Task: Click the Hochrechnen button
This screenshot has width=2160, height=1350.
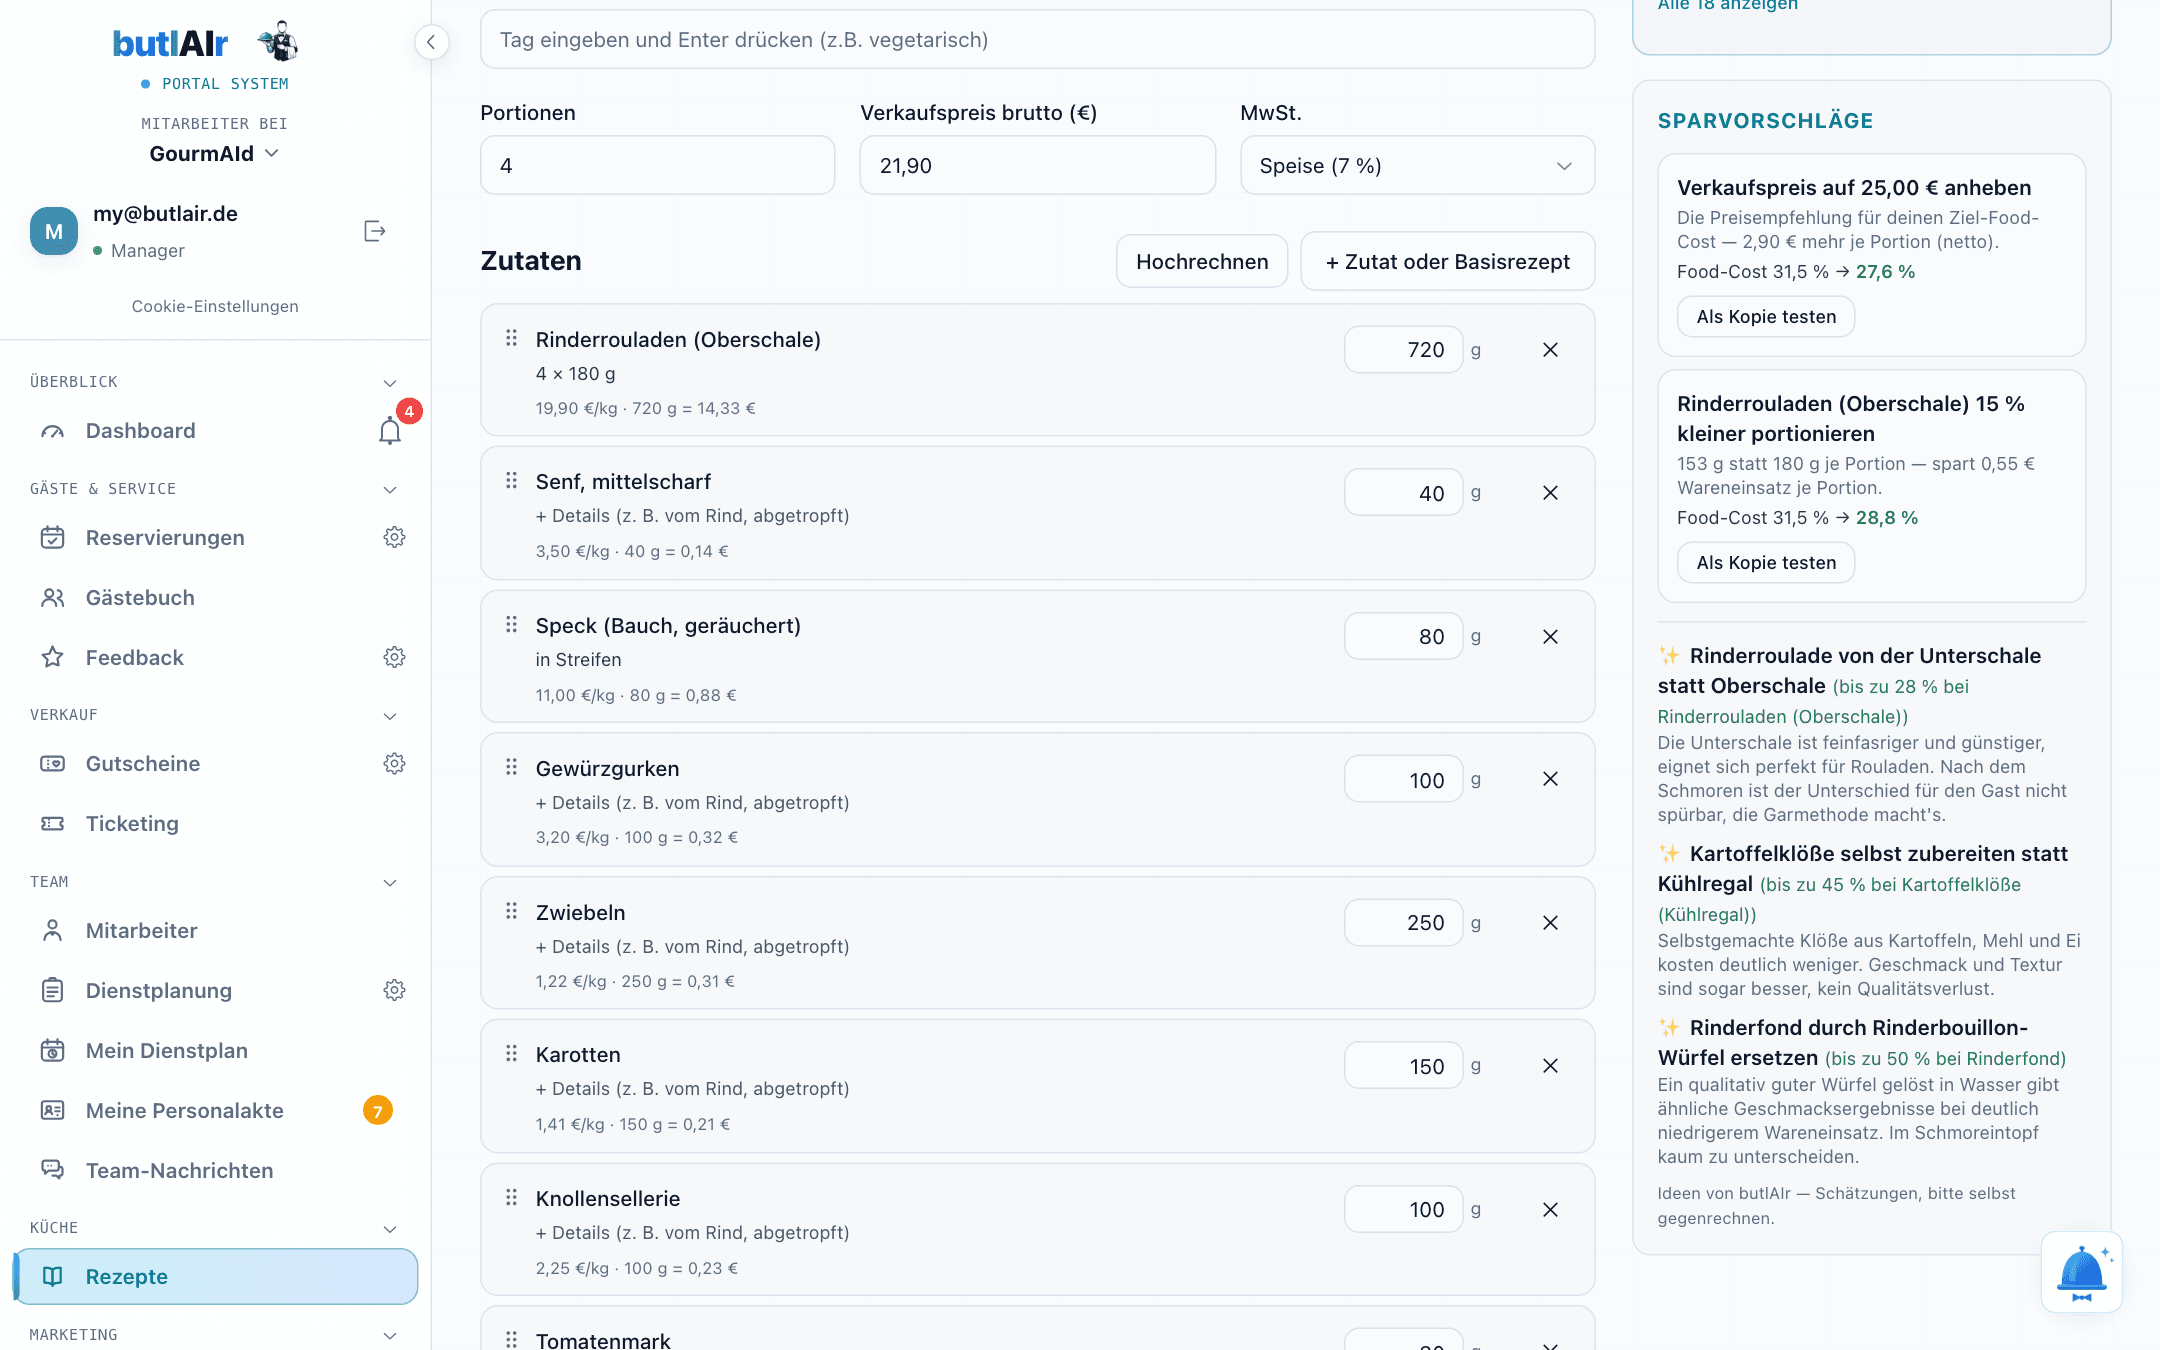Action: pos(1202,262)
